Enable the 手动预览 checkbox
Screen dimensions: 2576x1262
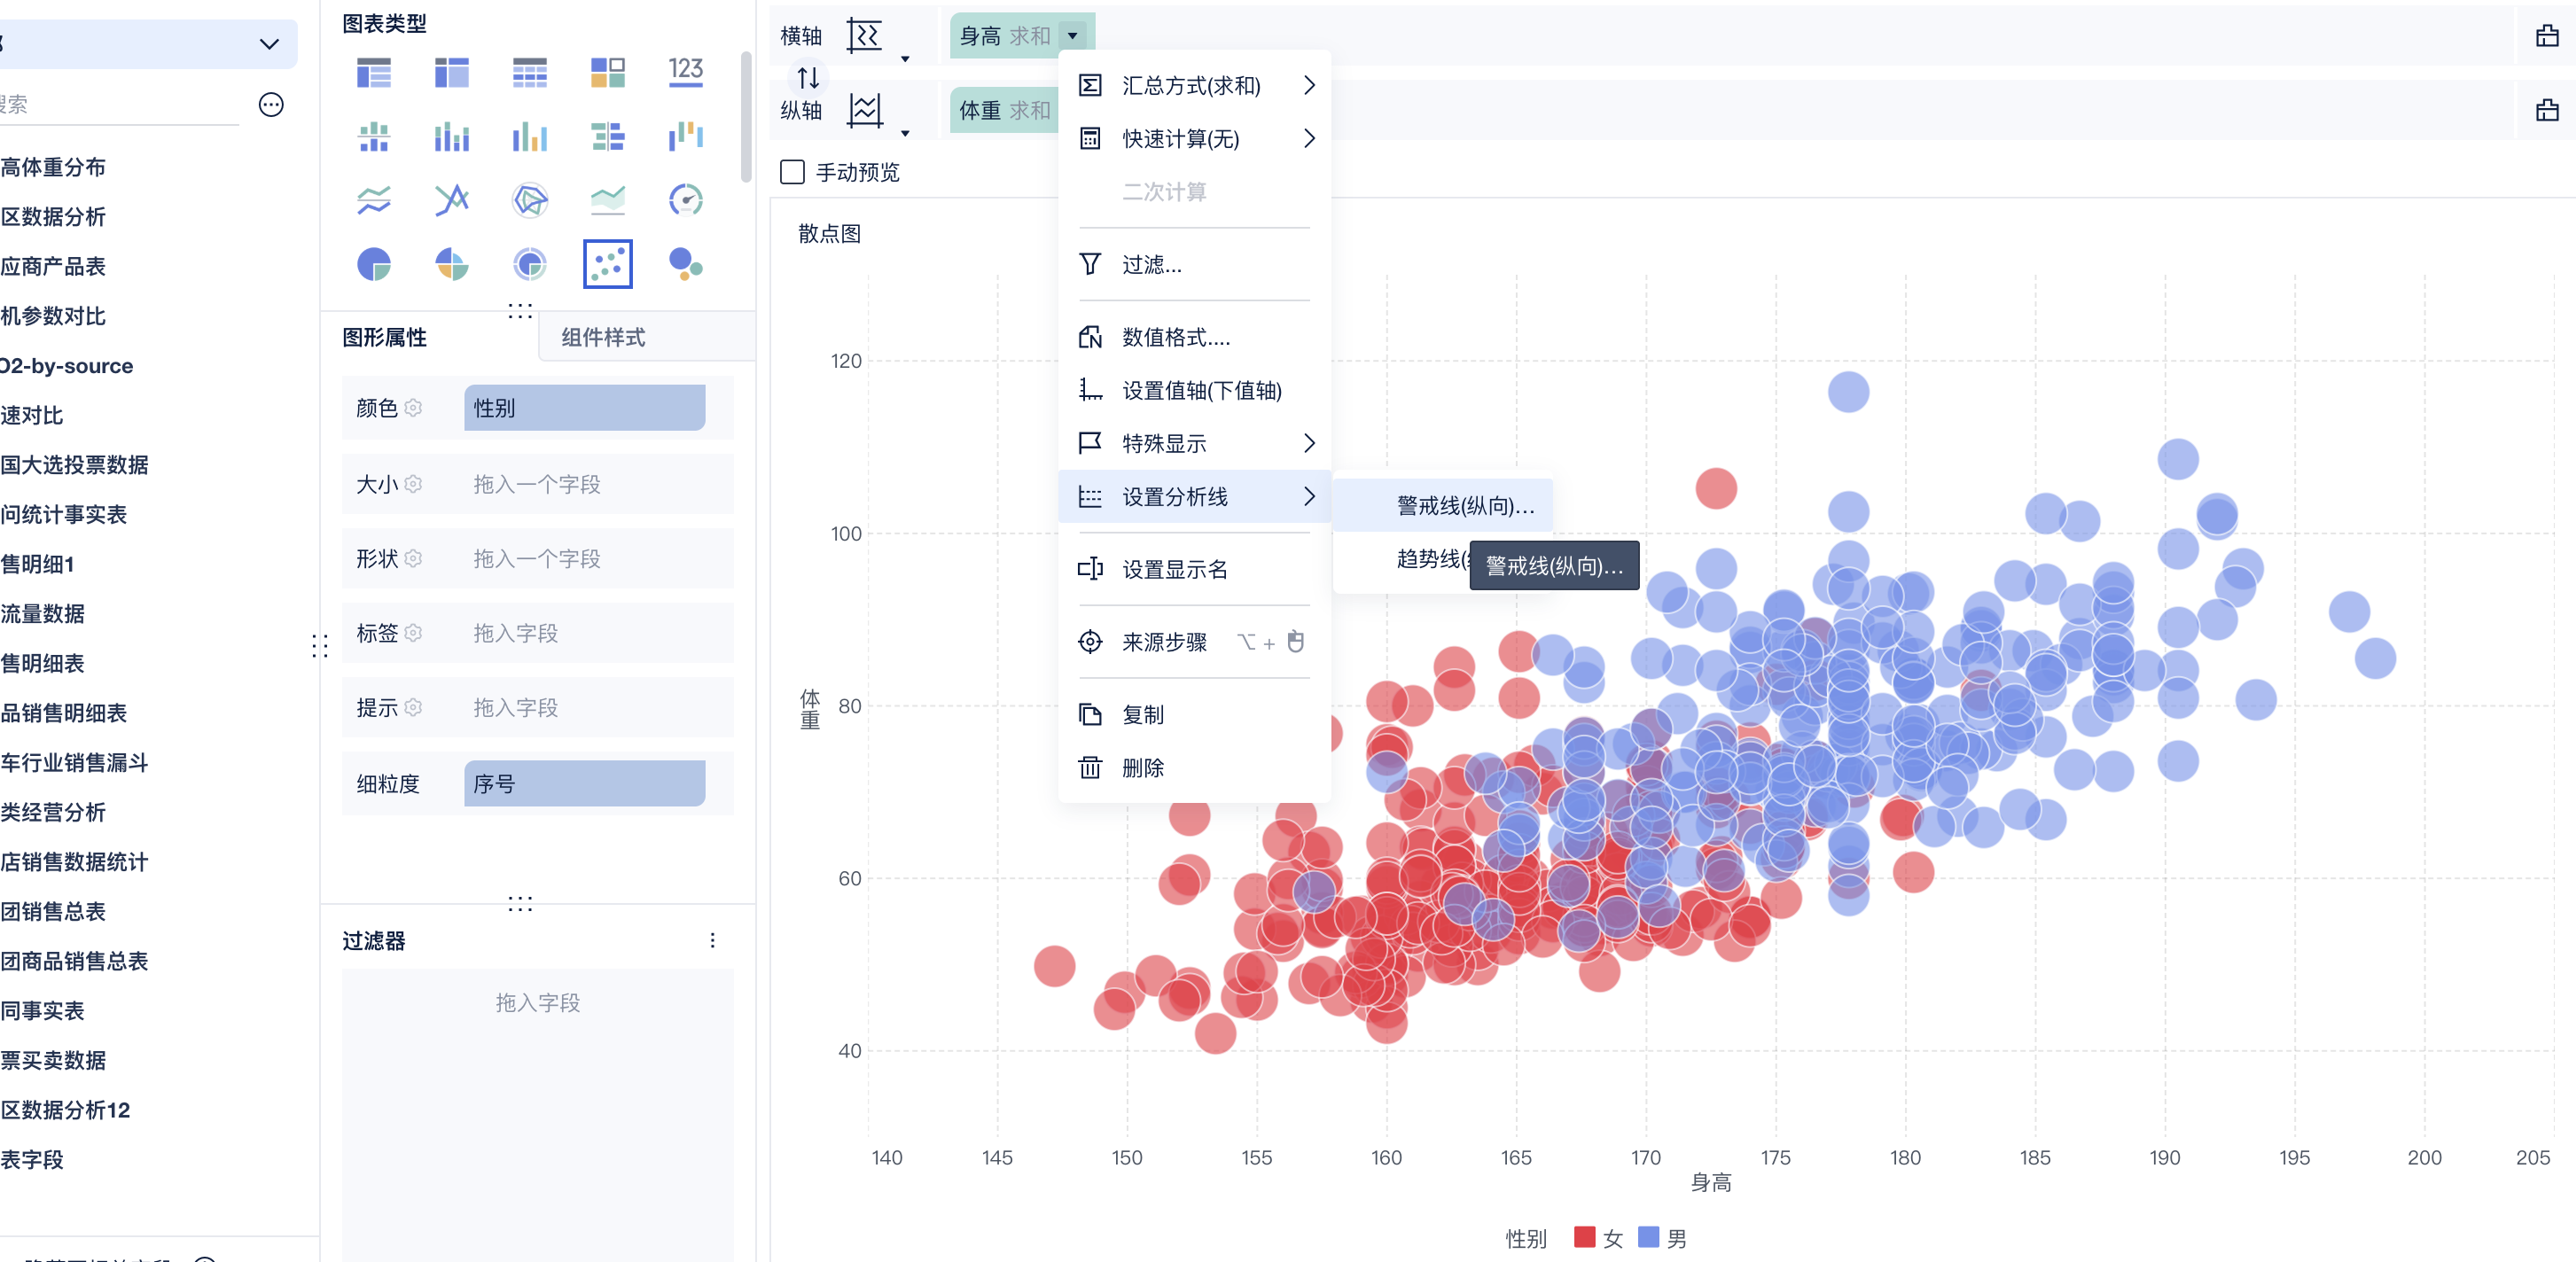[x=792, y=172]
